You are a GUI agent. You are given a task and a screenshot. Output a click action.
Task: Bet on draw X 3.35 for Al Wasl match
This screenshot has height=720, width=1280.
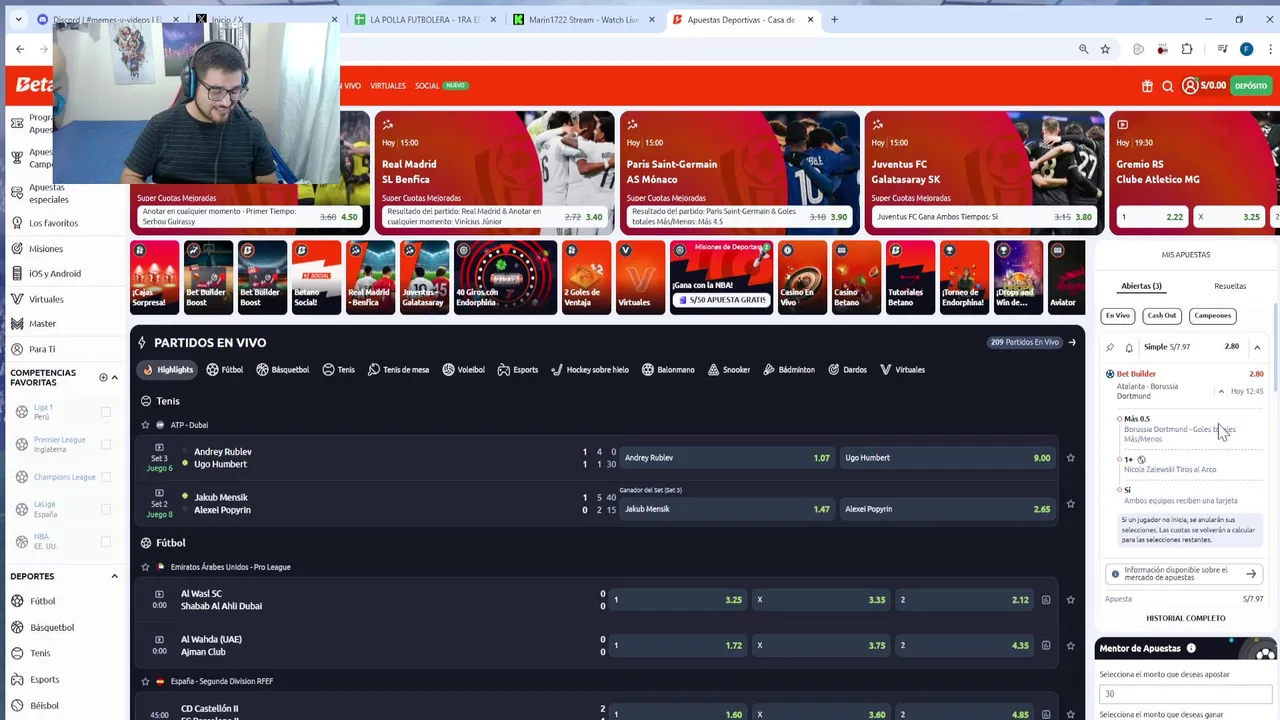point(821,600)
